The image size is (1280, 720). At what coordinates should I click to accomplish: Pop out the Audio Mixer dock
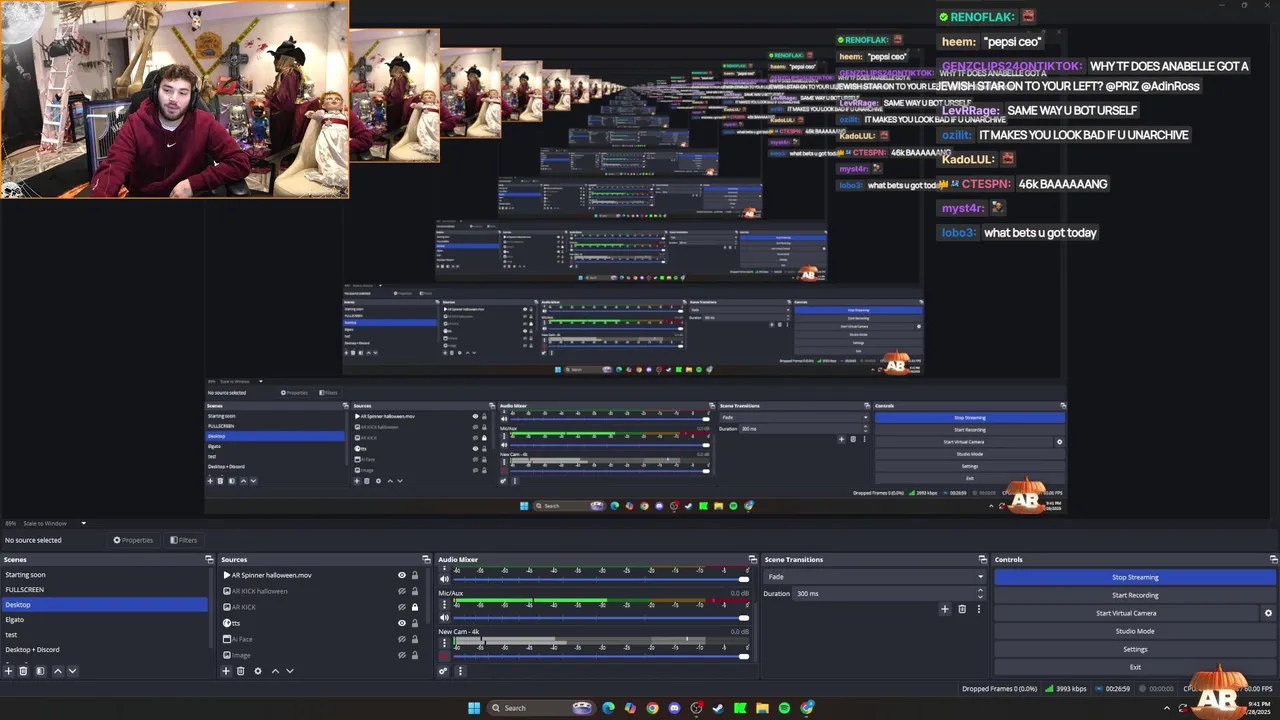point(752,559)
